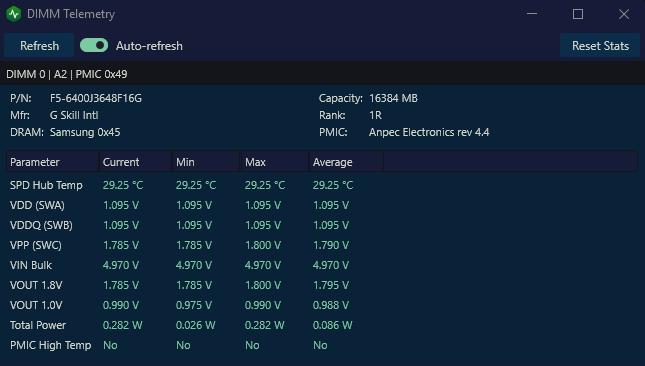Click the Capacity: field label
The height and width of the screenshot is (366, 645).
pyautogui.click(x=341, y=98)
